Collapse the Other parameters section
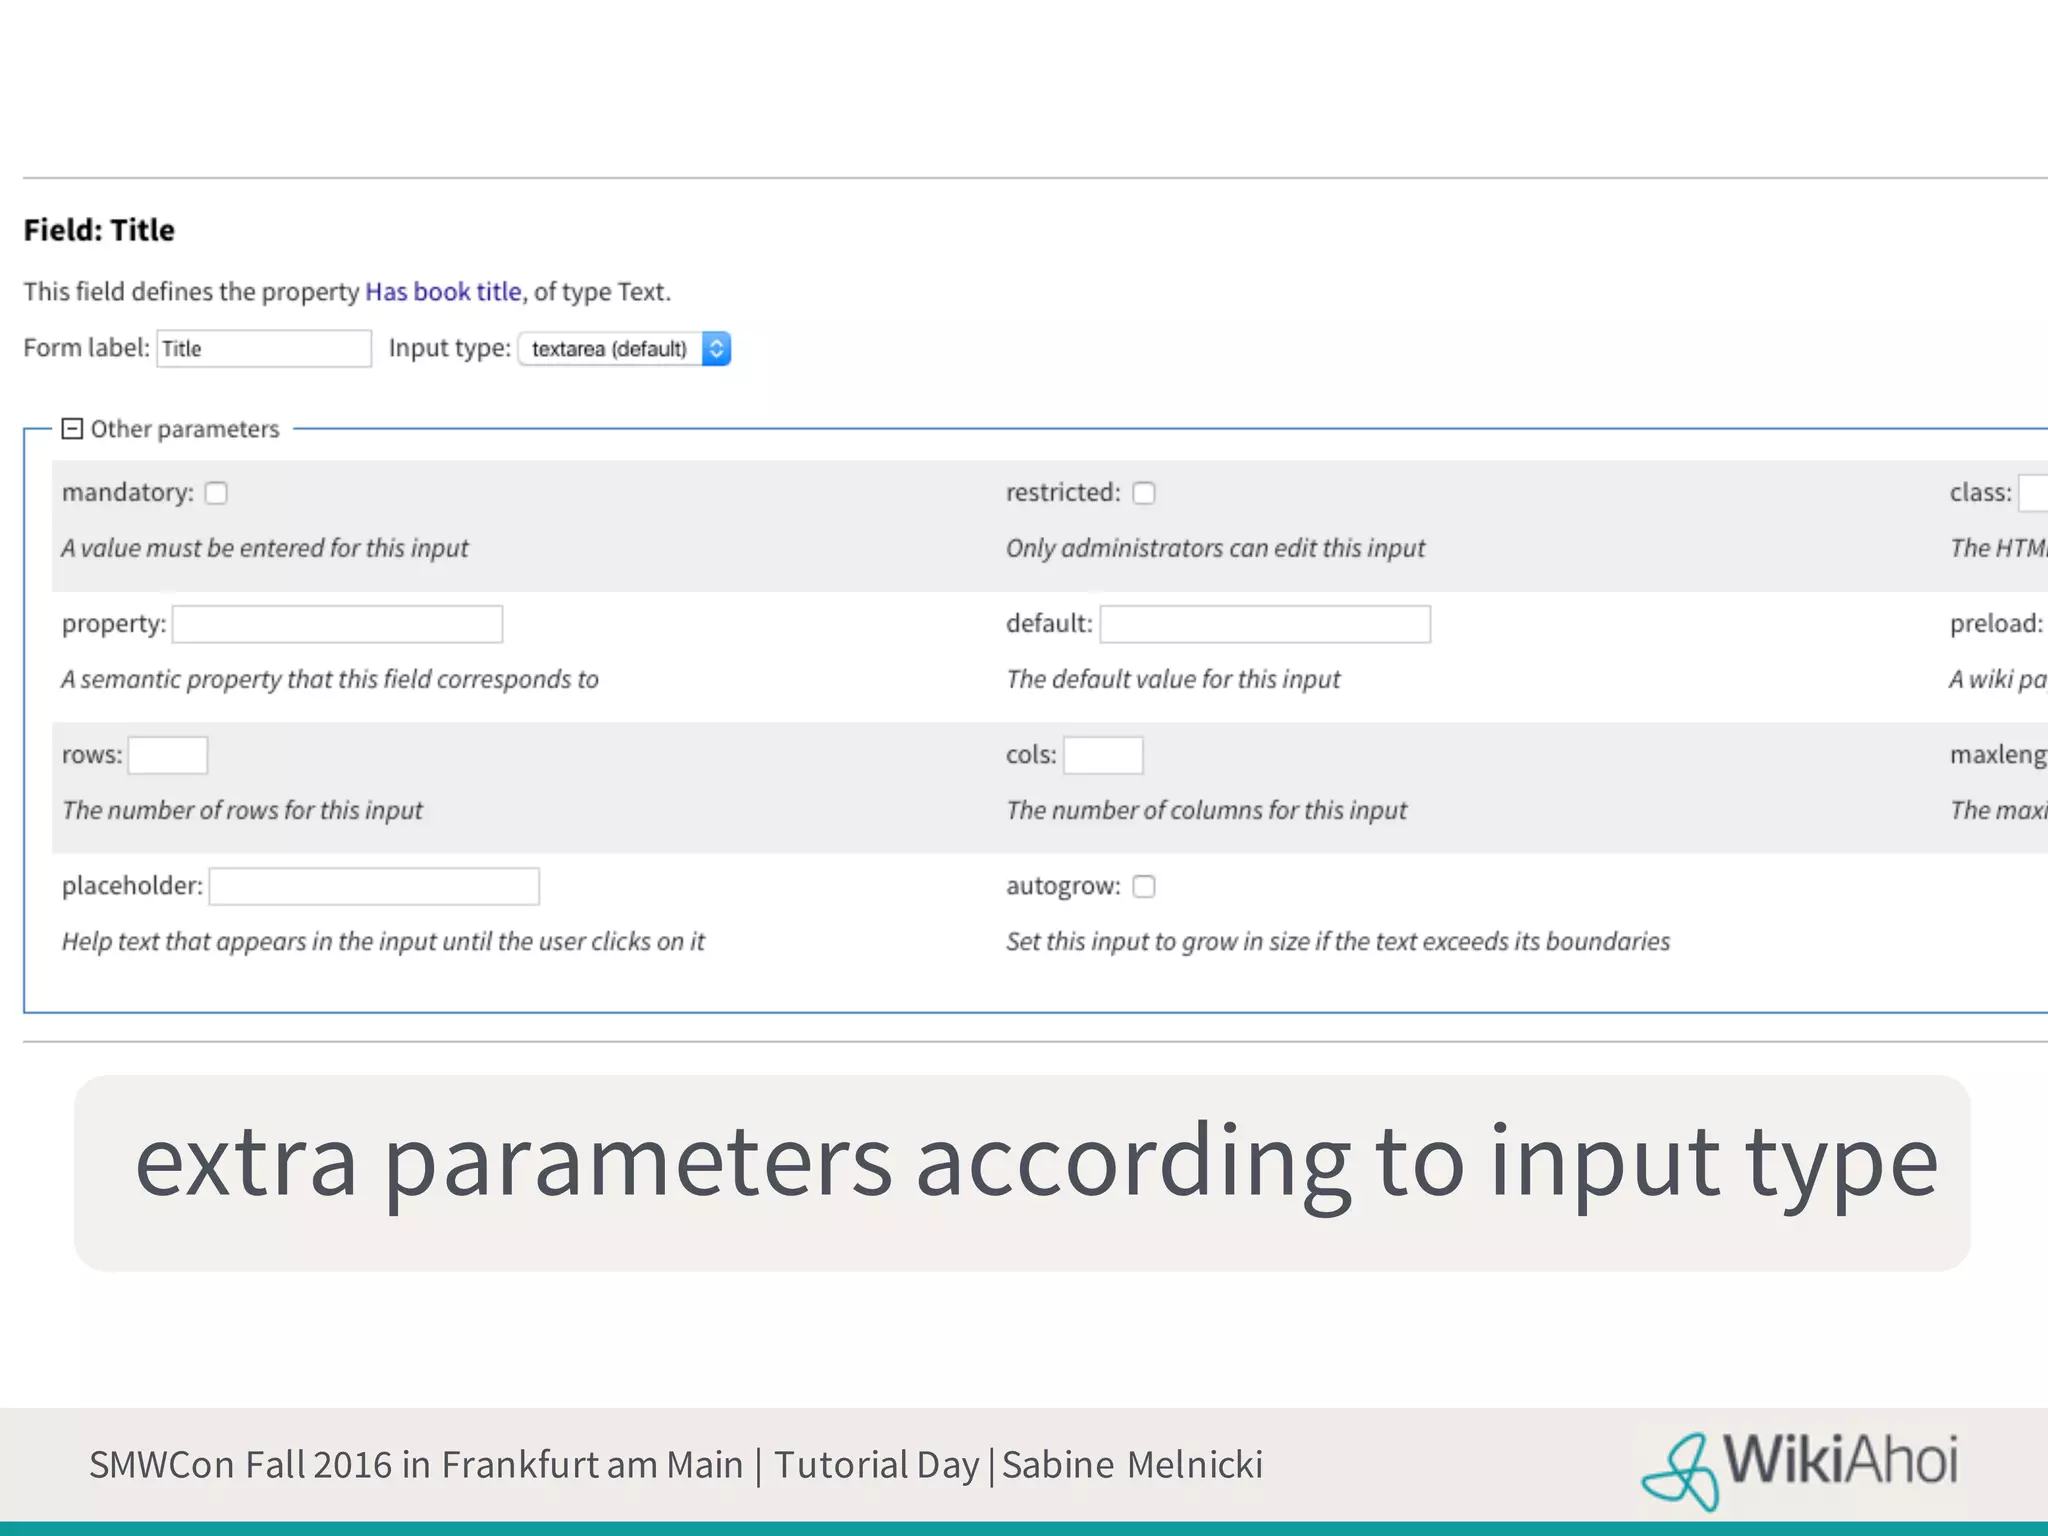The width and height of the screenshot is (2048, 1536). pyautogui.click(x=72, y=429)
